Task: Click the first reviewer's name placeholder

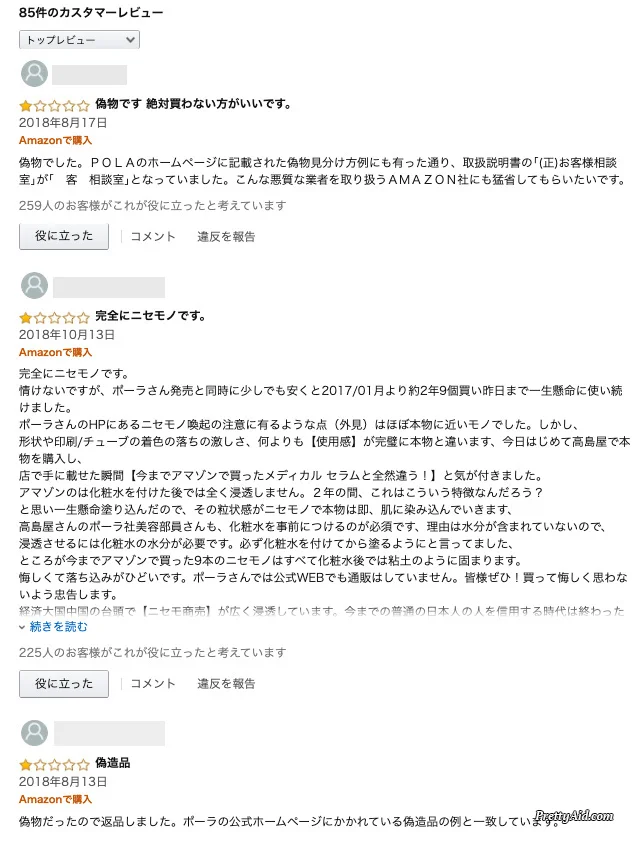Action: click(x=89, y=75)
